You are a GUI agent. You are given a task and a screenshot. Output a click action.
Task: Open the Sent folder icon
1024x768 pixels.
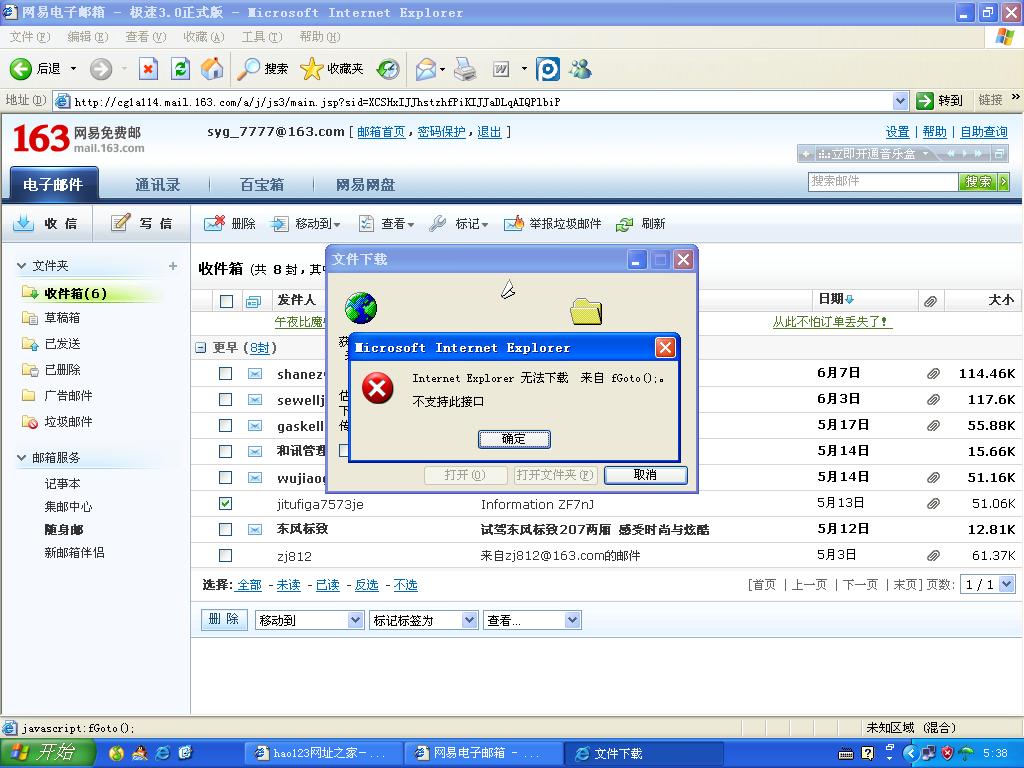[x=30, y=344]
